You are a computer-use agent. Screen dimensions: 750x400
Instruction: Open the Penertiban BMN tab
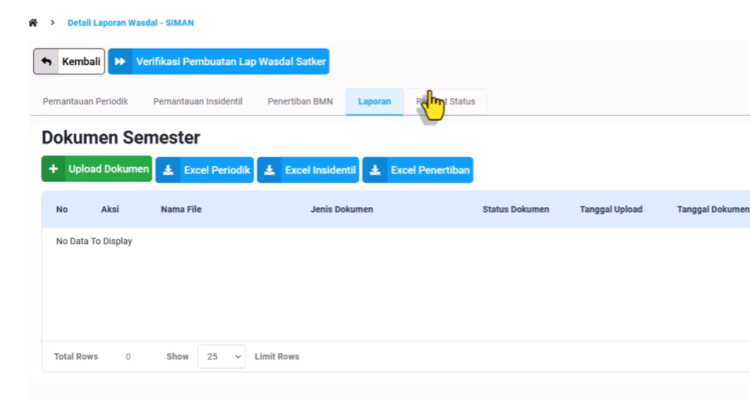point(300,101)
